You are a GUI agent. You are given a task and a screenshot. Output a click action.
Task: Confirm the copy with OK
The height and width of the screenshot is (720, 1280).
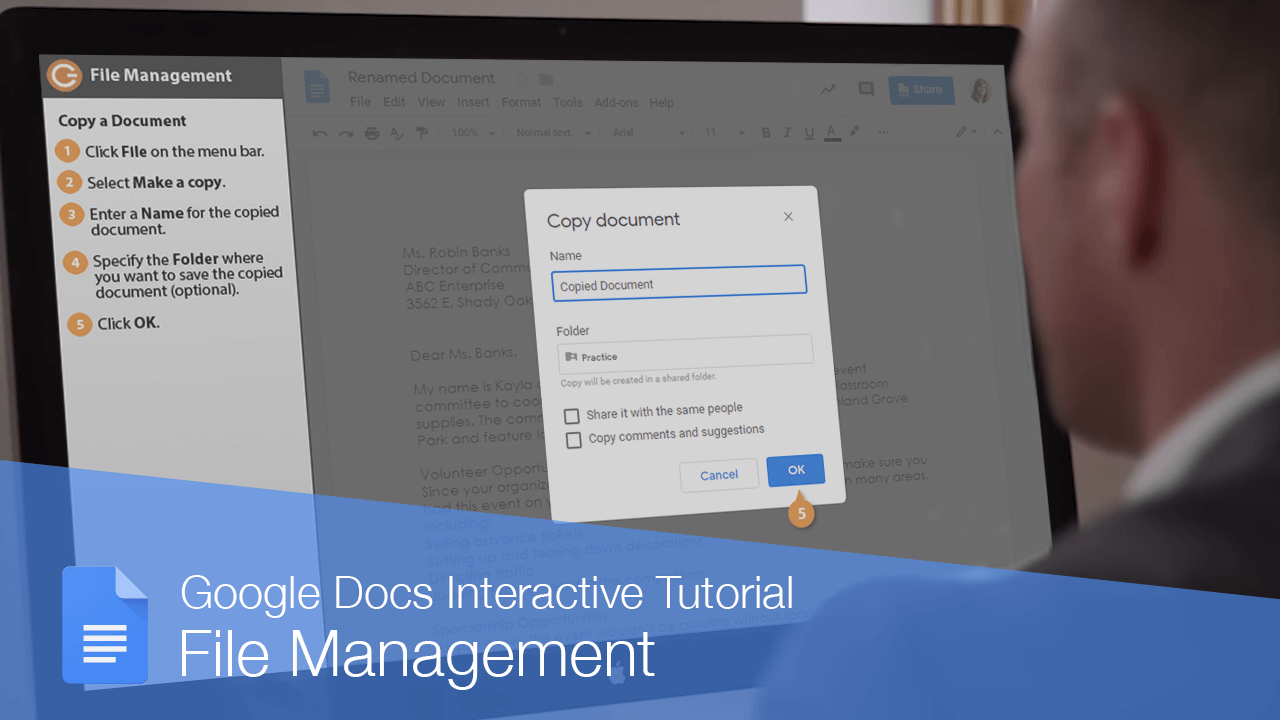[x=795, y=470]
